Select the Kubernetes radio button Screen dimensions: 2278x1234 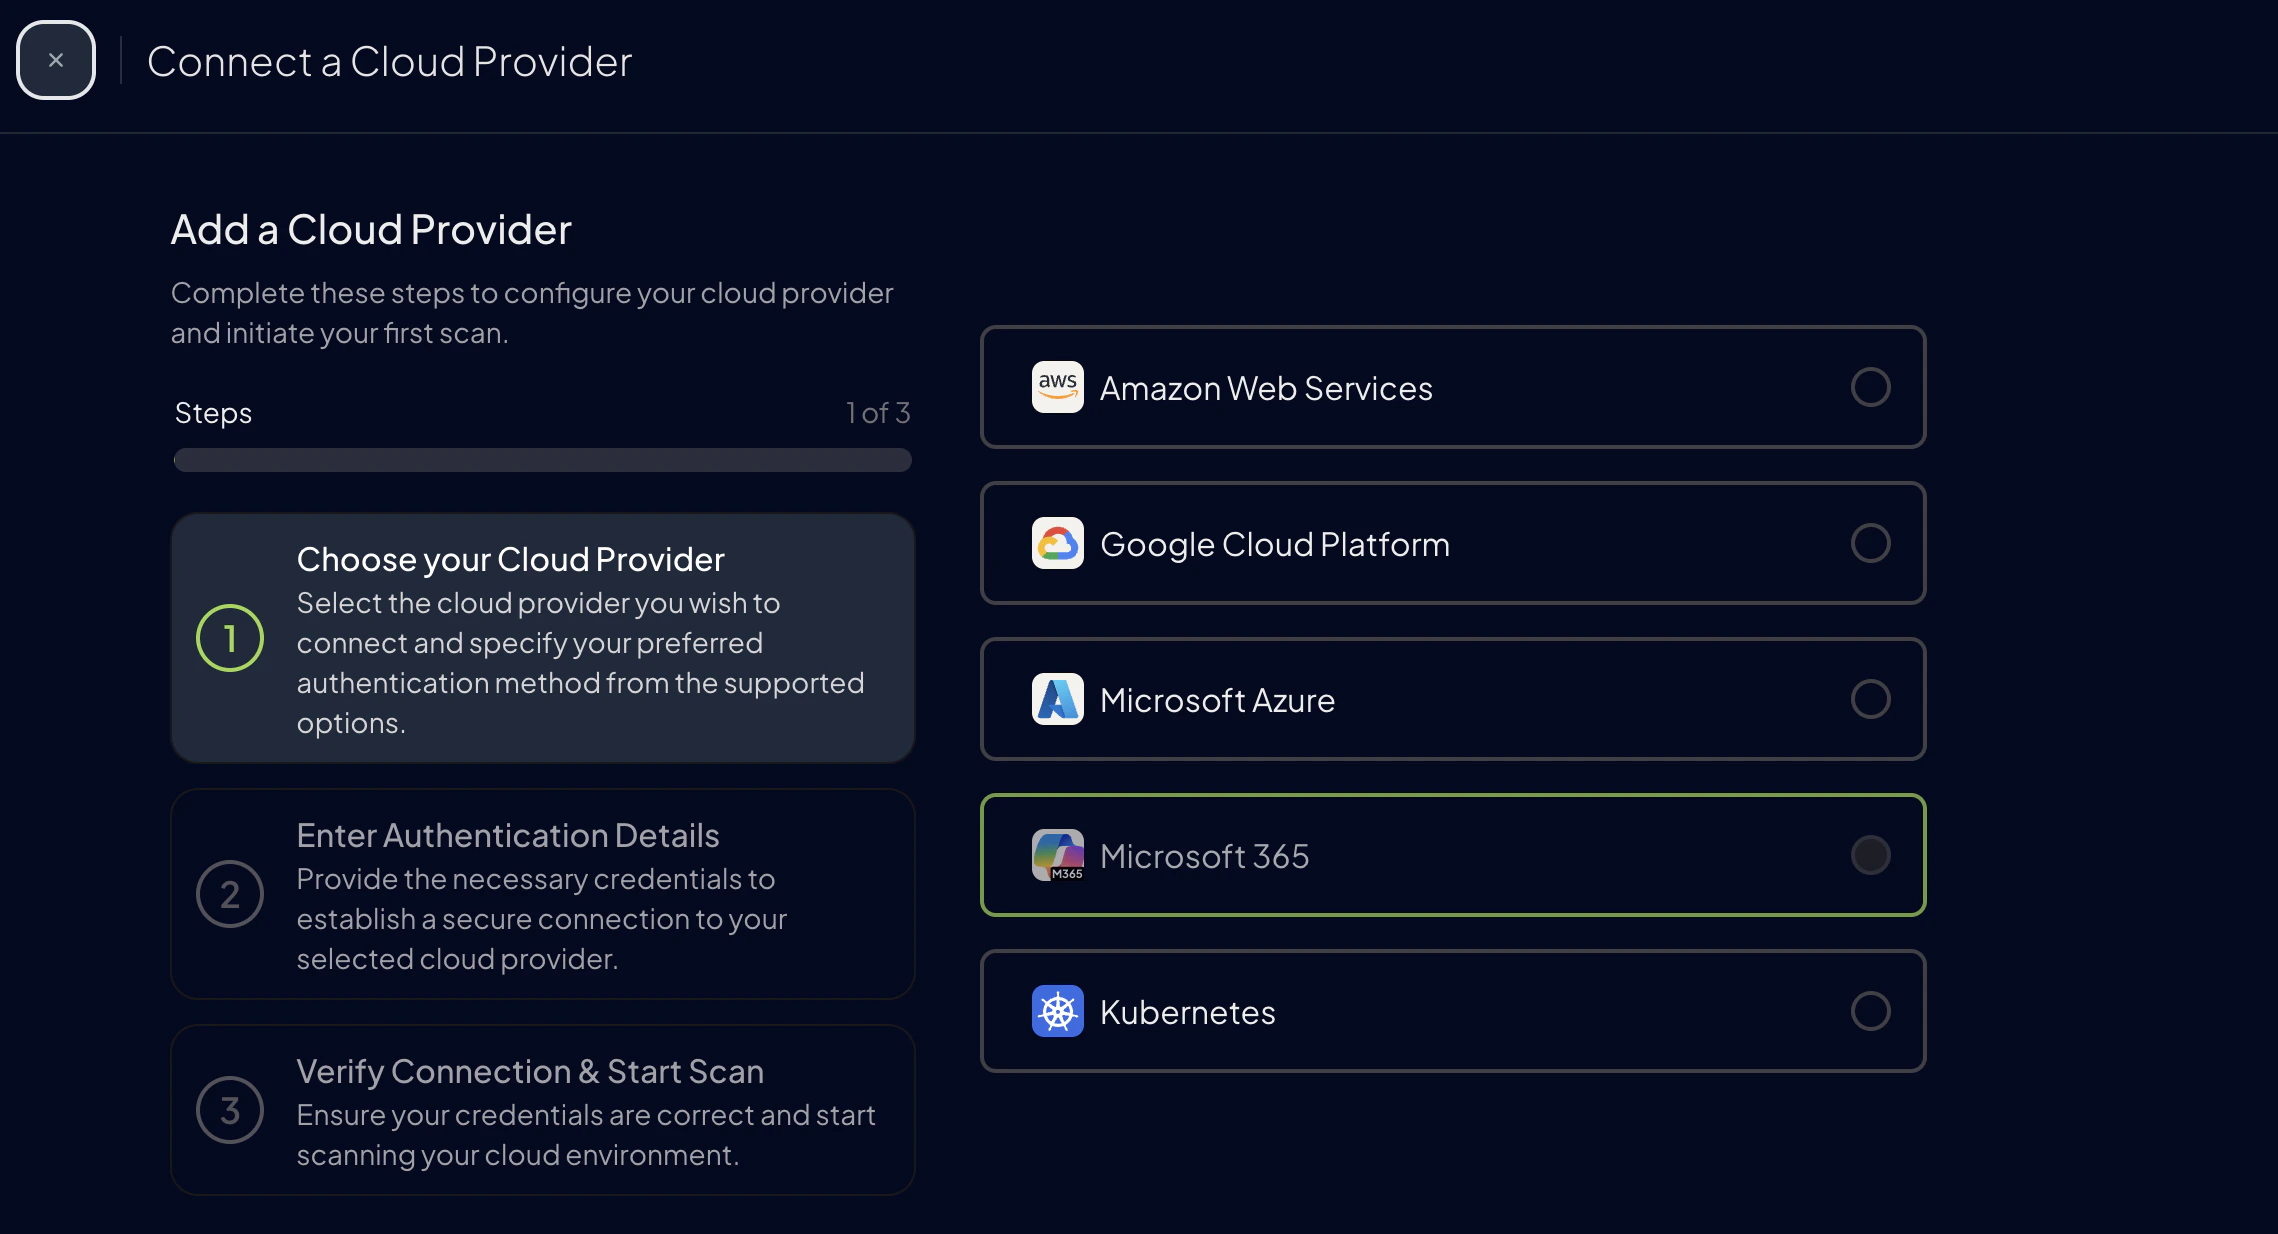pyautogui.click(x=1870, y=1011)
